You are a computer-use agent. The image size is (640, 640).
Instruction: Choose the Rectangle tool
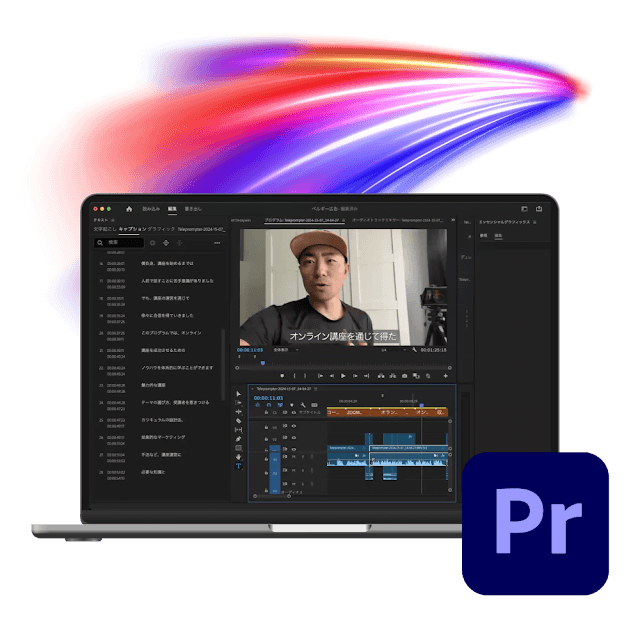[239, 448]
